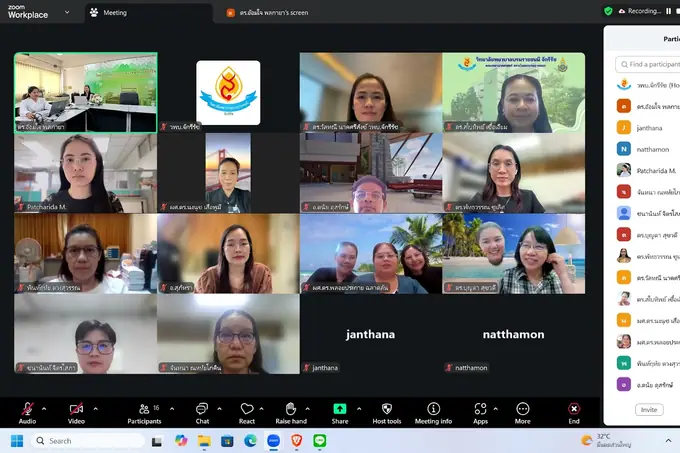Viewport: 680px width, 453px height.
Task: Click the active speaker tile with green border
Action: (x=85, y=92)
